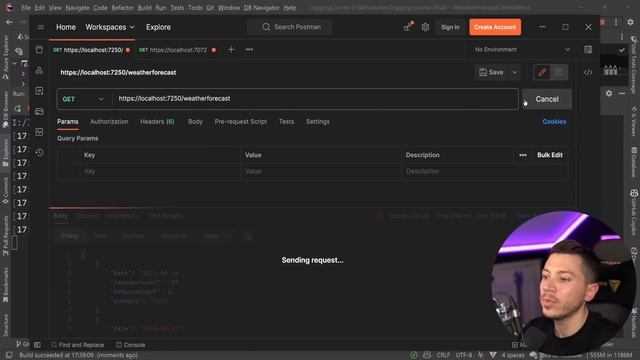Click the pencil edit icon beside Save
Viewport: 640px width, 360px height.
click(x=542, y=73)
